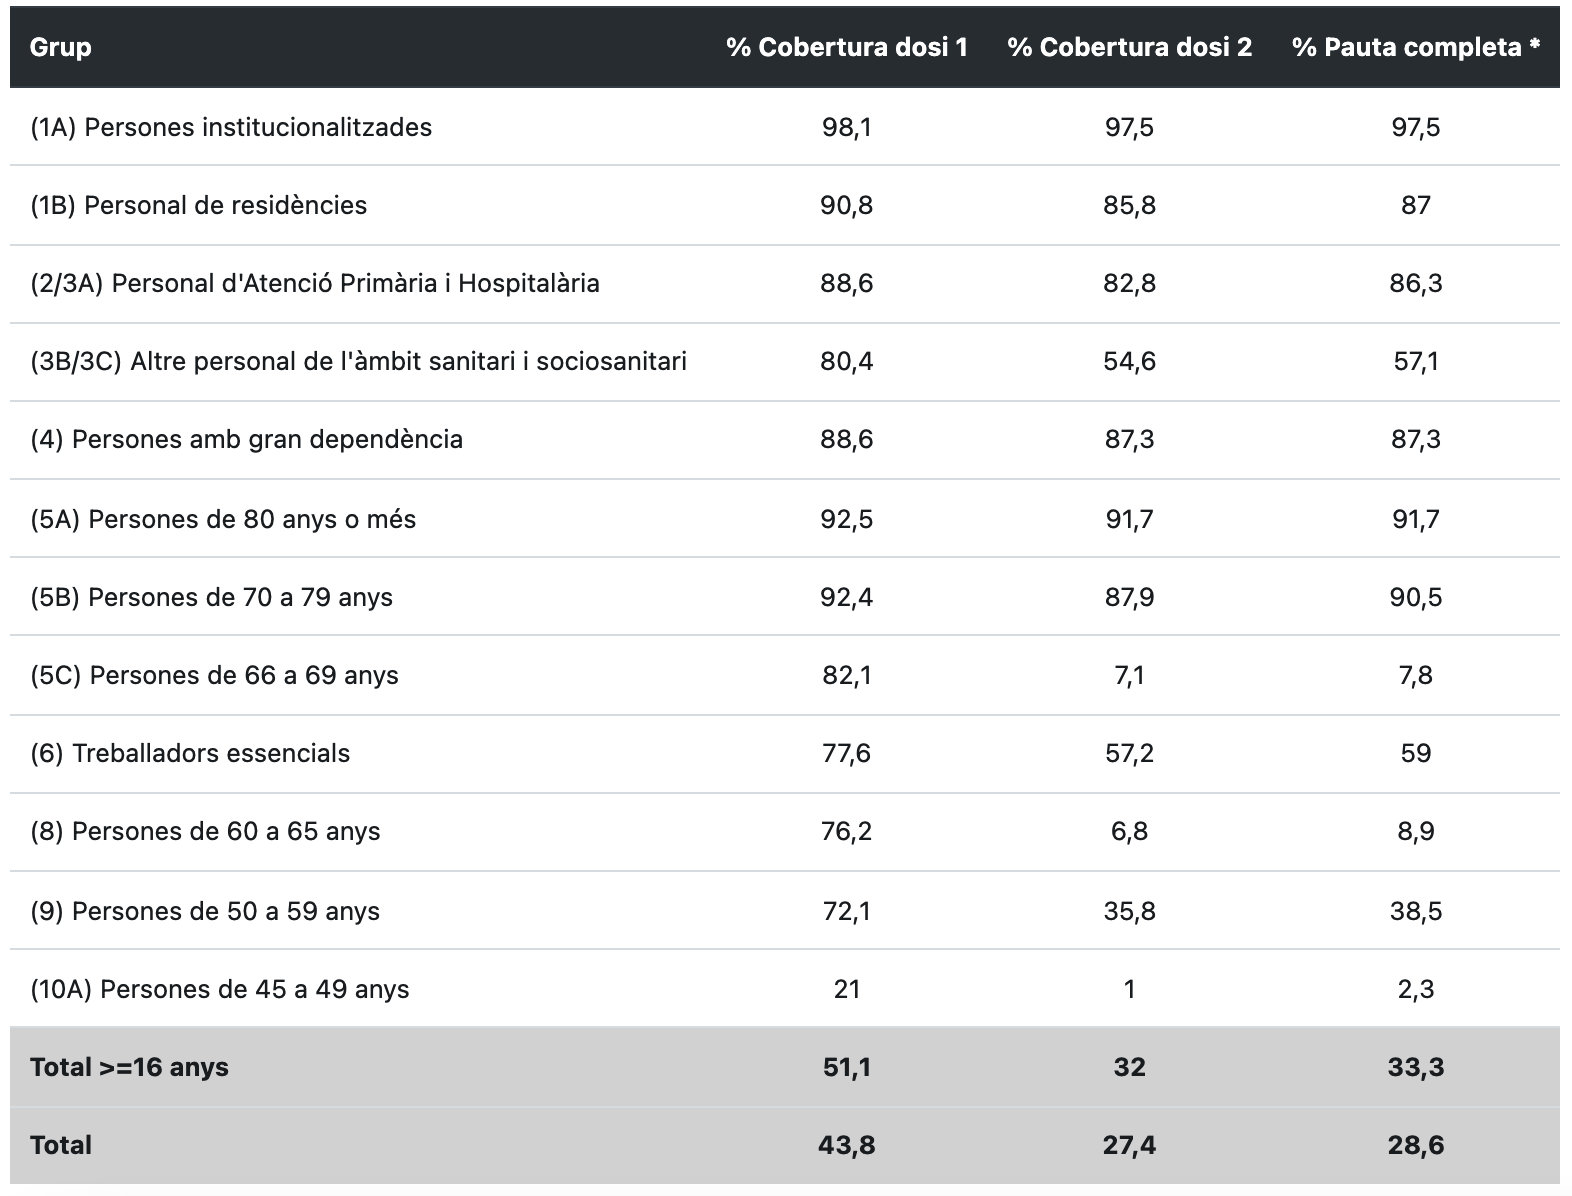1572x1196 pixels.
Task: Select the Personal de residències row label
Action: coord(198,205)
